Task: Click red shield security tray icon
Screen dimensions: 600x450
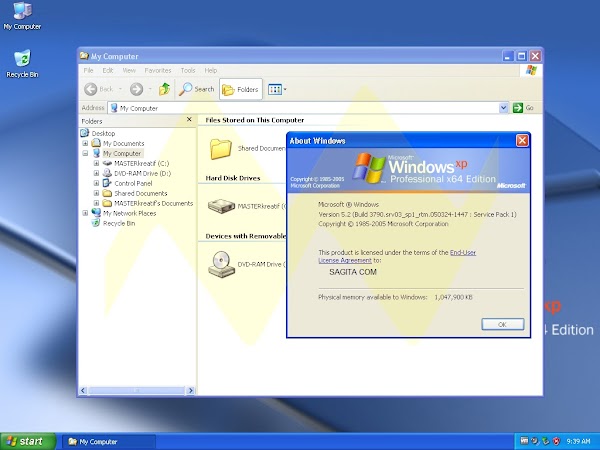Action: tap(556, 441)
